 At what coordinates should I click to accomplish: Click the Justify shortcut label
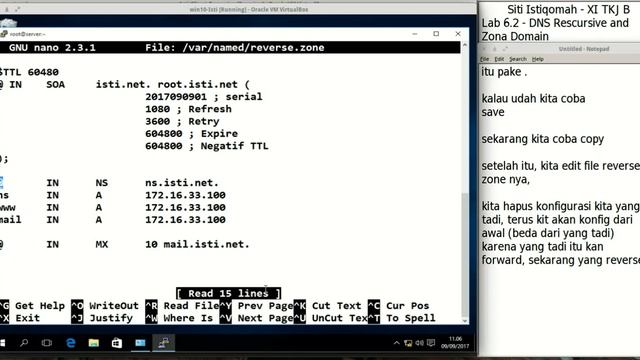pyautogui.click(x=111, y=318)
